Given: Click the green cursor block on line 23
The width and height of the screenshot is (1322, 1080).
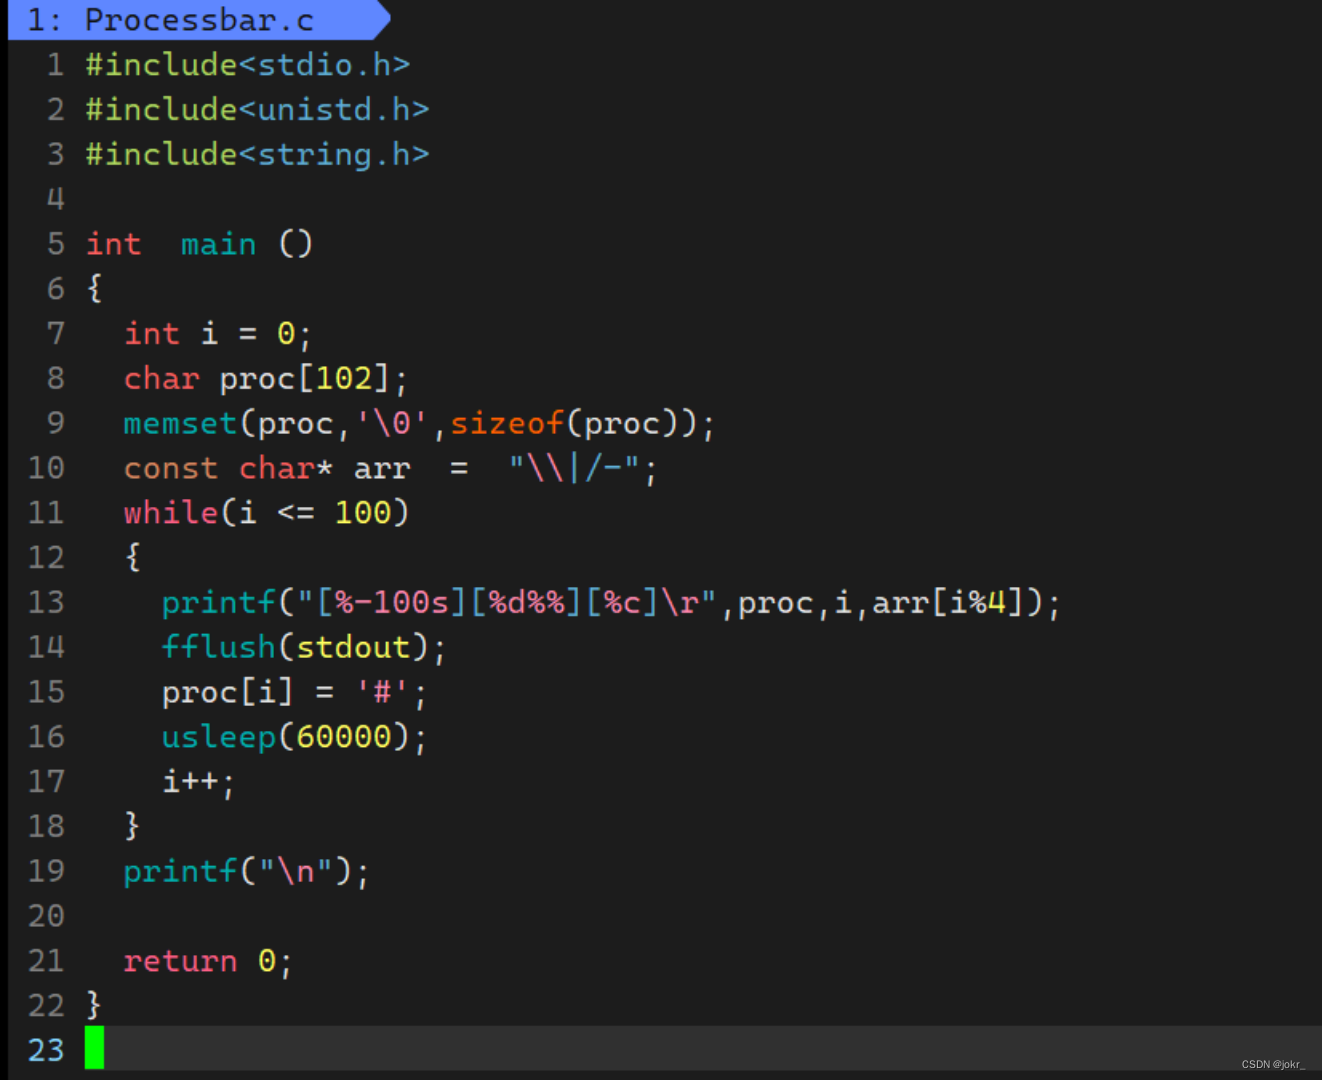Looking at the screenshot, I should 94,1048.
